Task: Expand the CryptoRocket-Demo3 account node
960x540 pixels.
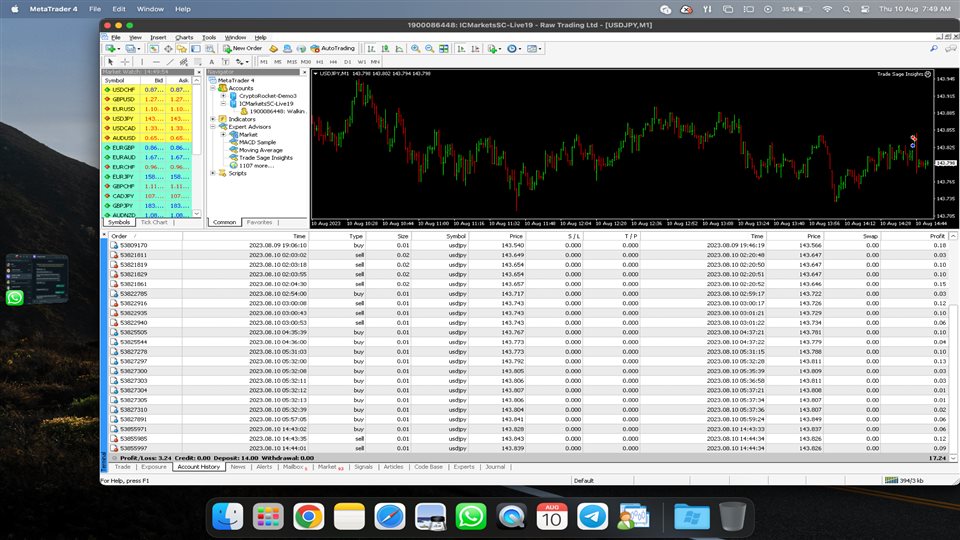Action: [223, 96]
